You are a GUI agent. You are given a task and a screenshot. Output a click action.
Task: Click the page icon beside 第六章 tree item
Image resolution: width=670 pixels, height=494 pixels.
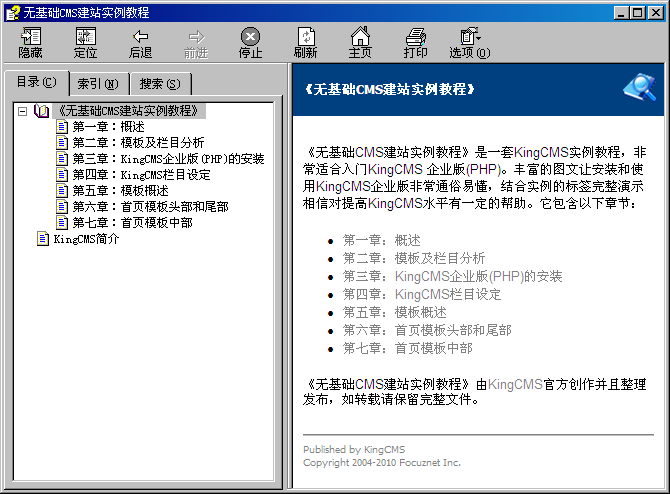(x=62, y=207)
